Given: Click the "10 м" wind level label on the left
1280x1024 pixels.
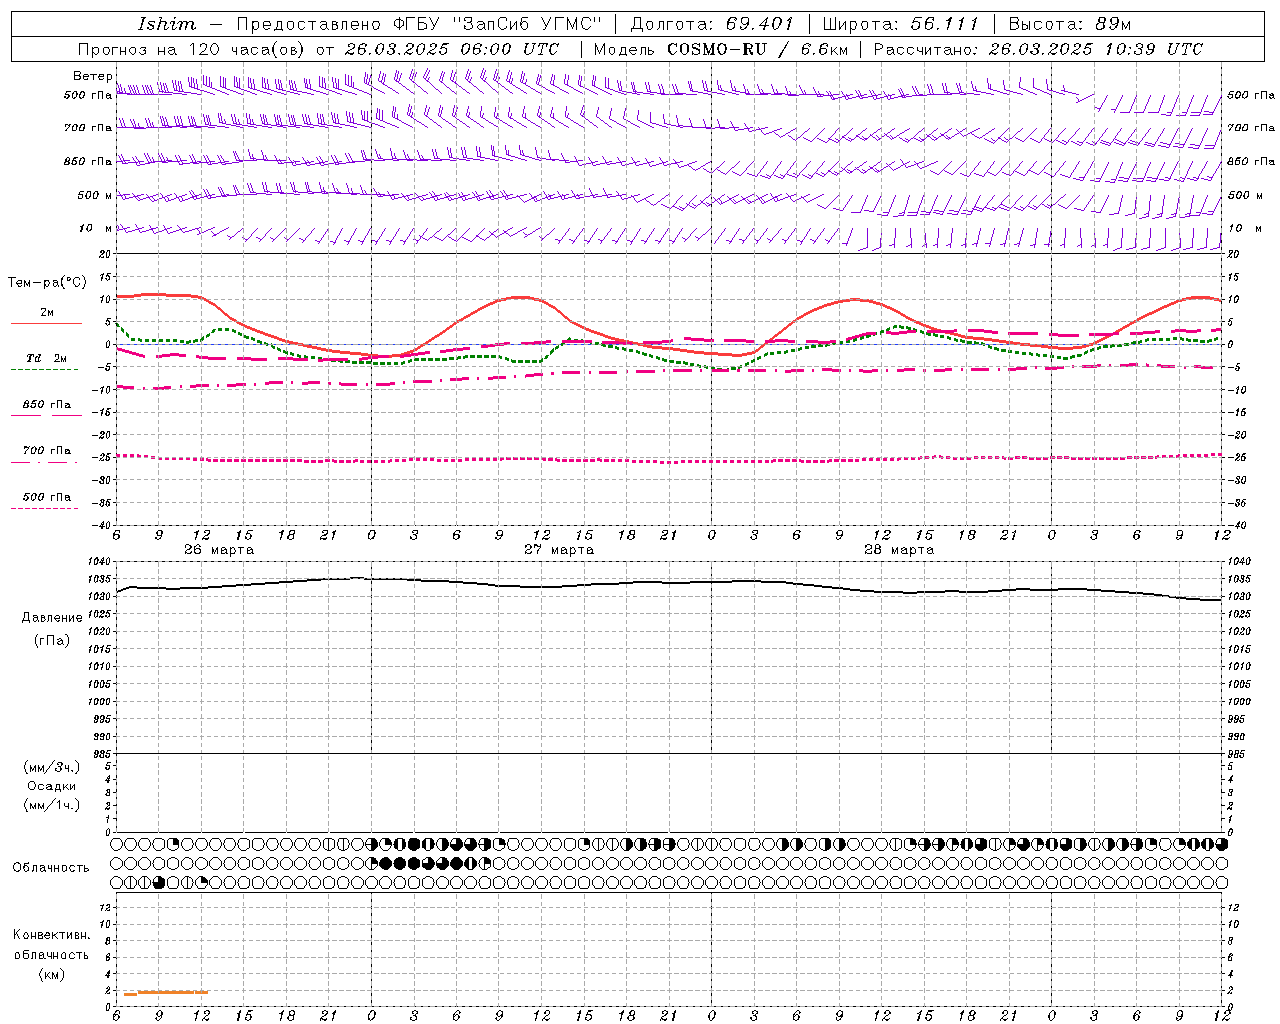Looking at the screenshot, I should tap(96, 228).
